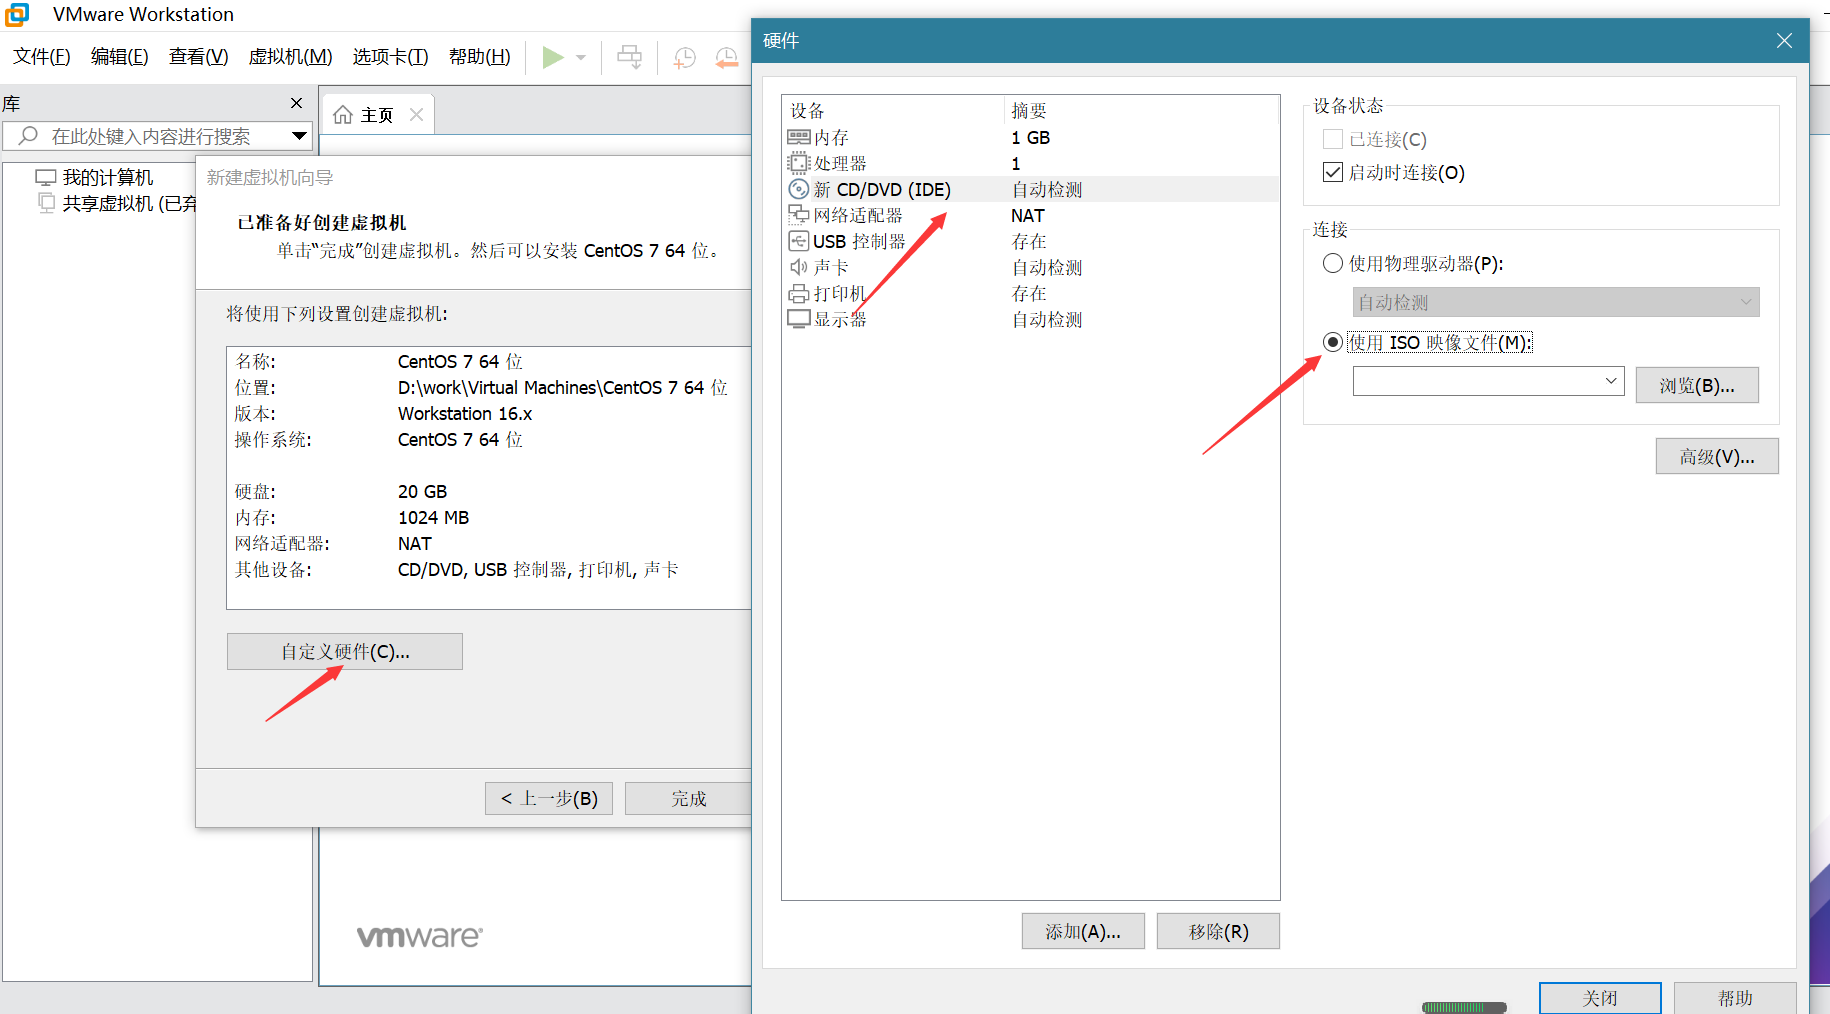Click the 关闭 button in hardware dialog
Viewport: 1830px width, 1014px height.
click(1600, 998)
